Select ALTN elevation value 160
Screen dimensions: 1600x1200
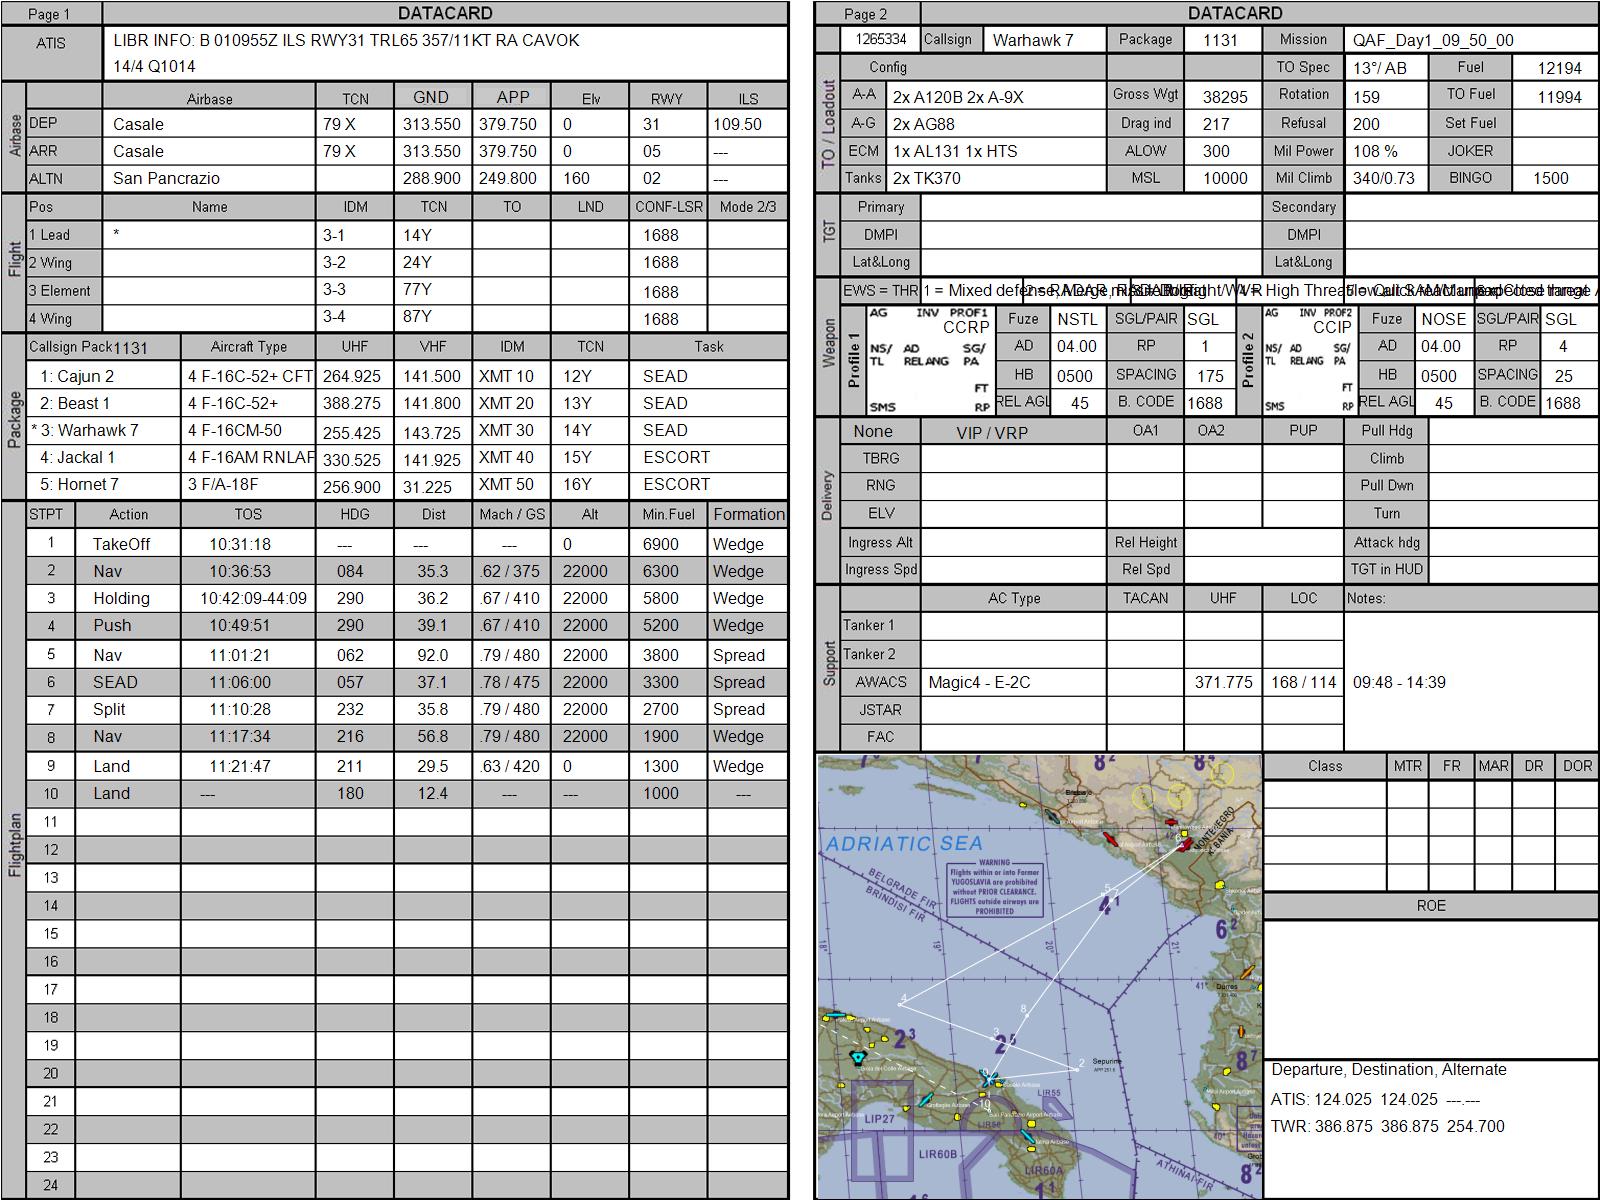pos(577,178)
